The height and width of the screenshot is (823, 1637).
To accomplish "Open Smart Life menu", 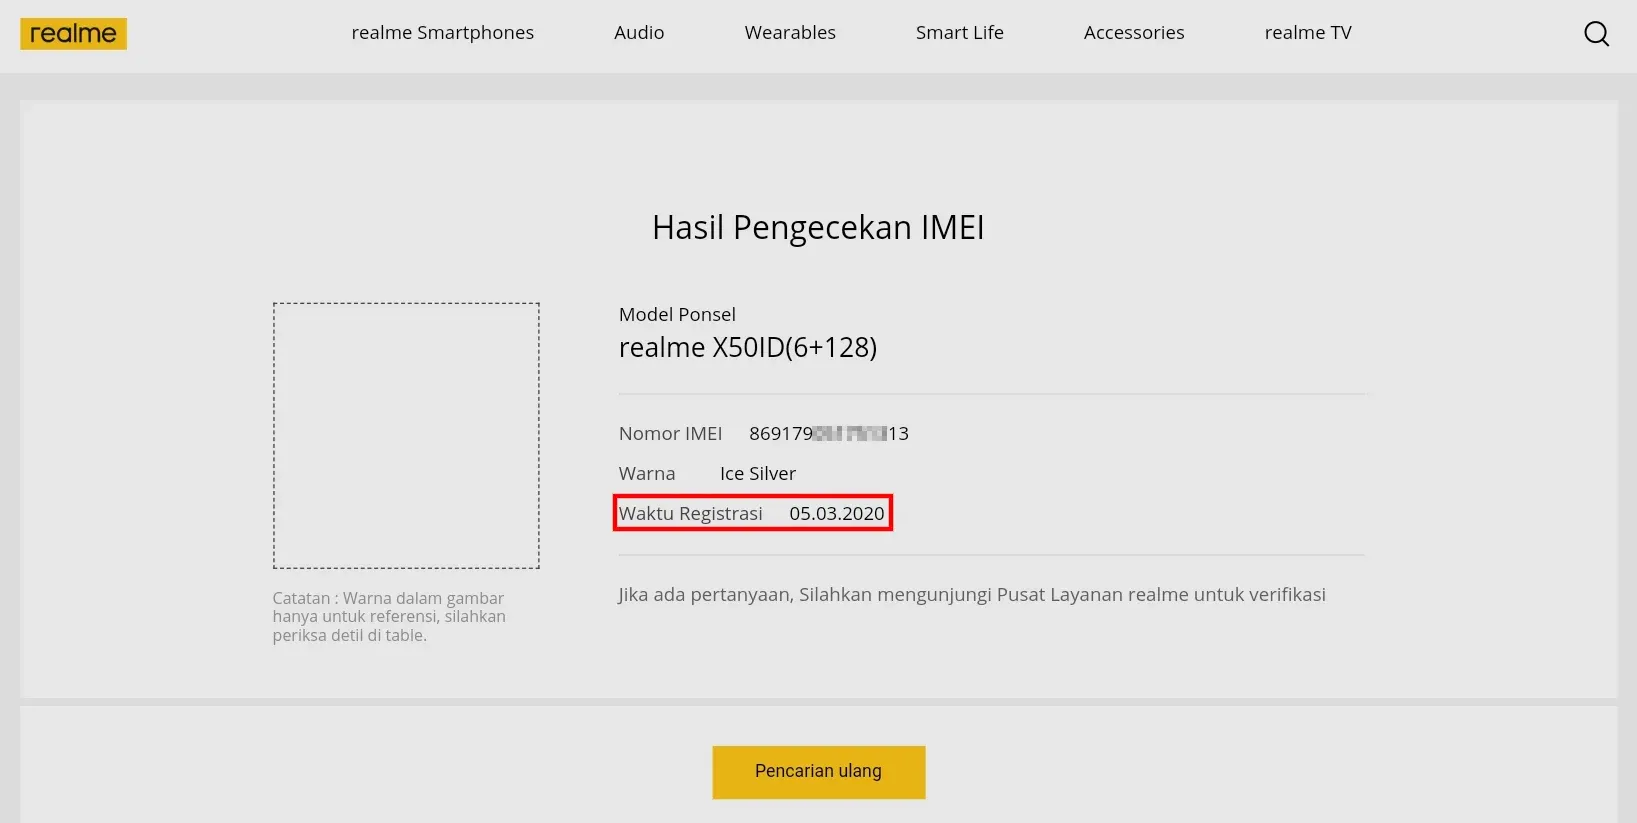I will [x=959, y=33].
